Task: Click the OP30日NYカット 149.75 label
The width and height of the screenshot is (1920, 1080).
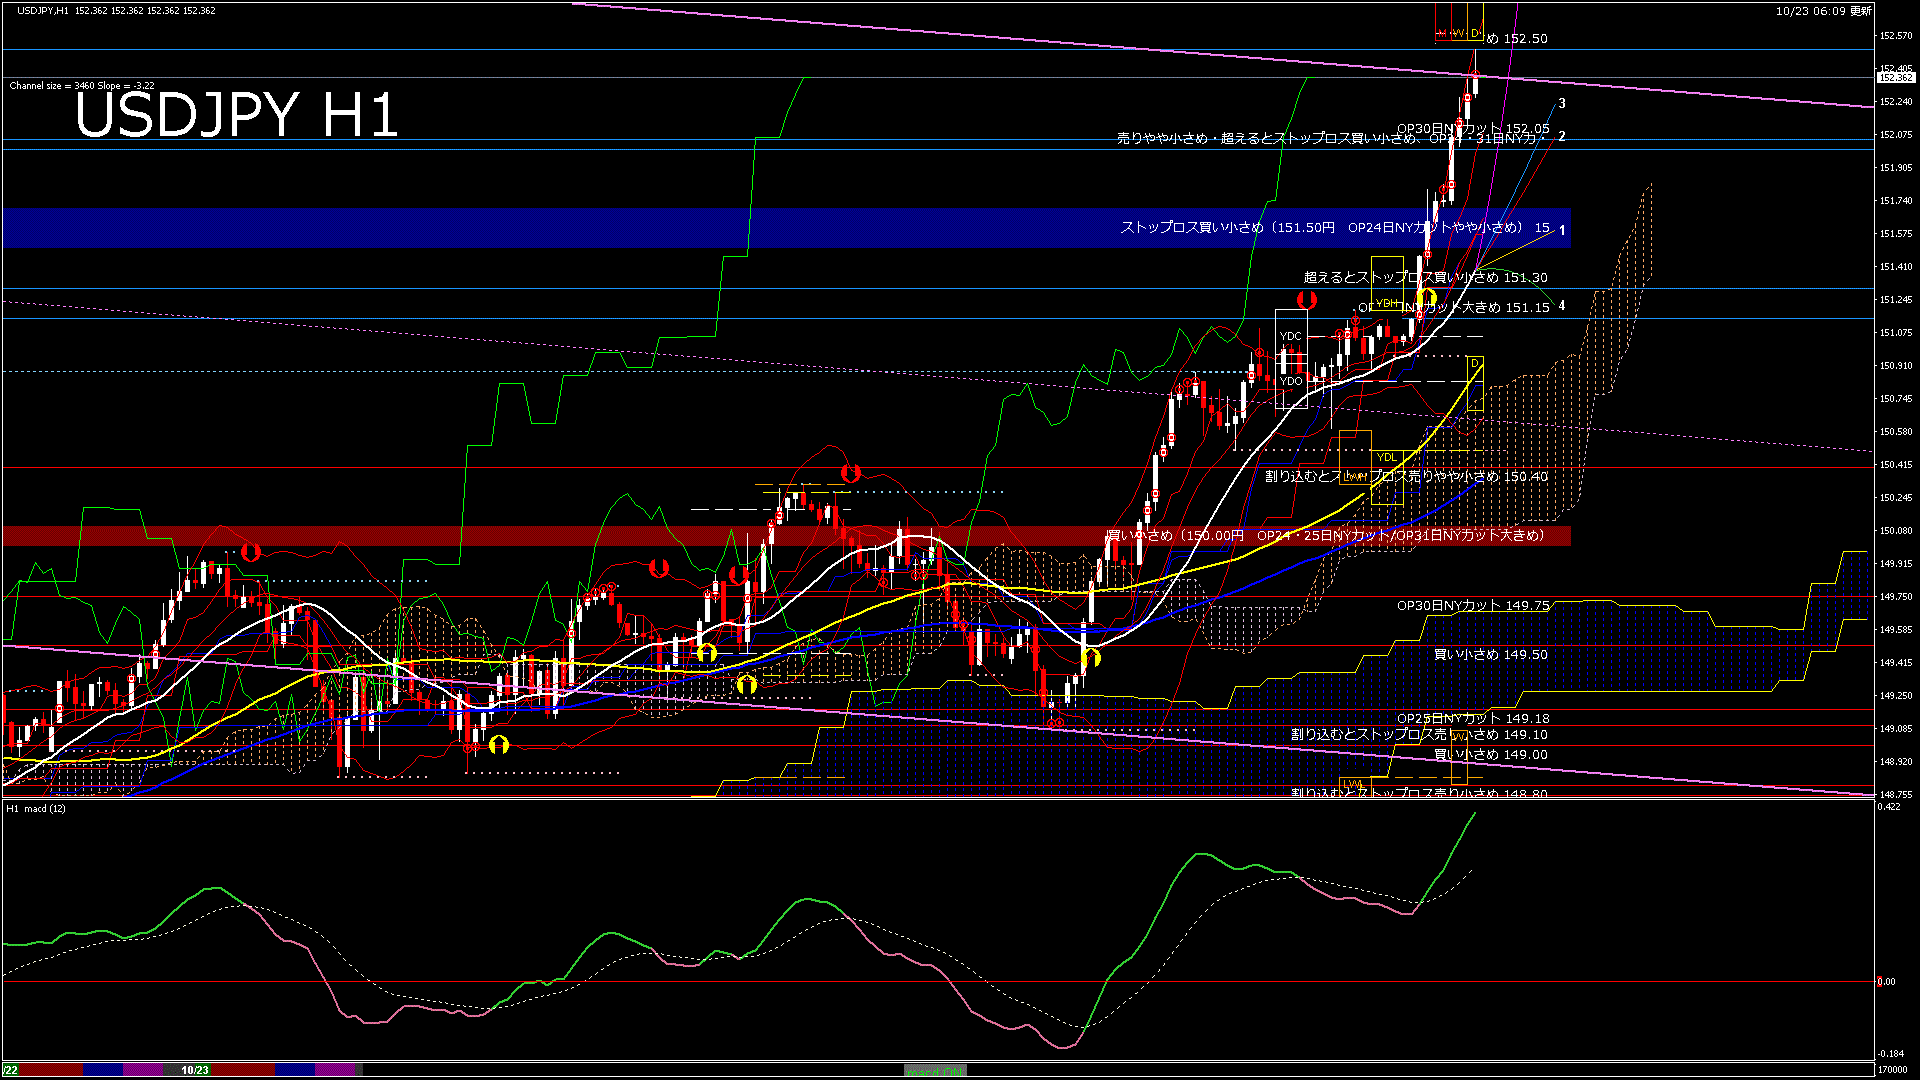Action: tap(1472, 605)
